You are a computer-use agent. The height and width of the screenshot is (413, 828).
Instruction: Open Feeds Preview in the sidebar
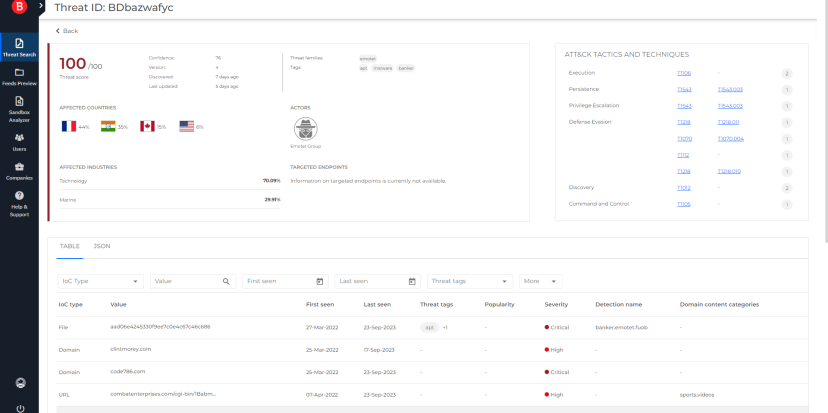tap(19, 77)
